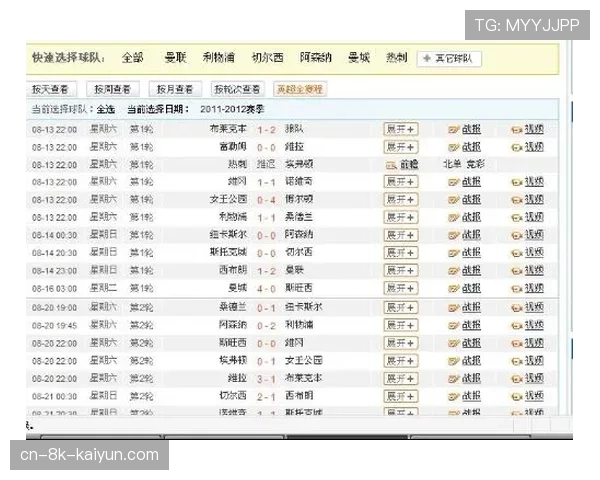Screen dimensions: 600x480
Task: Click 战报 icon for 桑德兰 vs 纽卡斯尔
Action: point(453,308)
